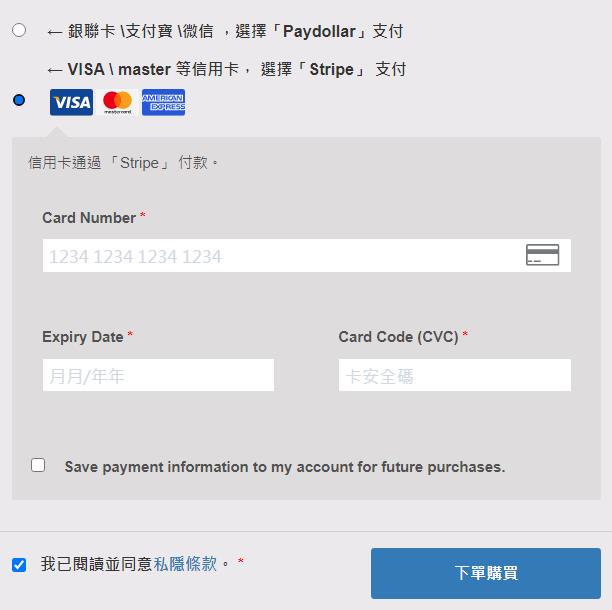Click the card icon inside Card Number field

pyautogui.click(x=543, y=255)
